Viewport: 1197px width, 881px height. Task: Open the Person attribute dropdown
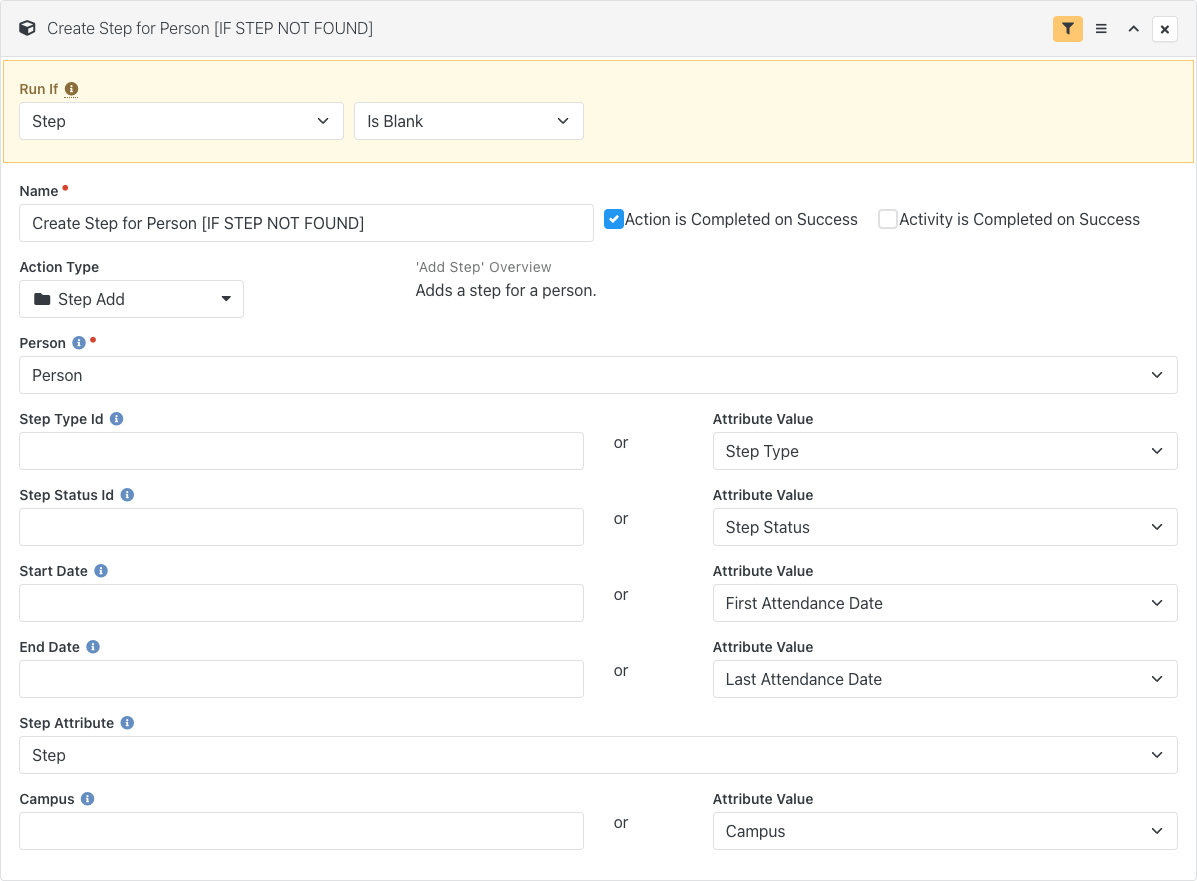[598, 375]
